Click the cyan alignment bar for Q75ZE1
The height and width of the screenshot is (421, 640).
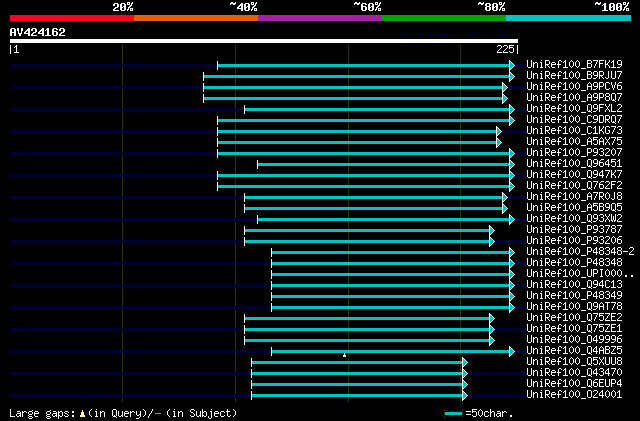point(369,330)
